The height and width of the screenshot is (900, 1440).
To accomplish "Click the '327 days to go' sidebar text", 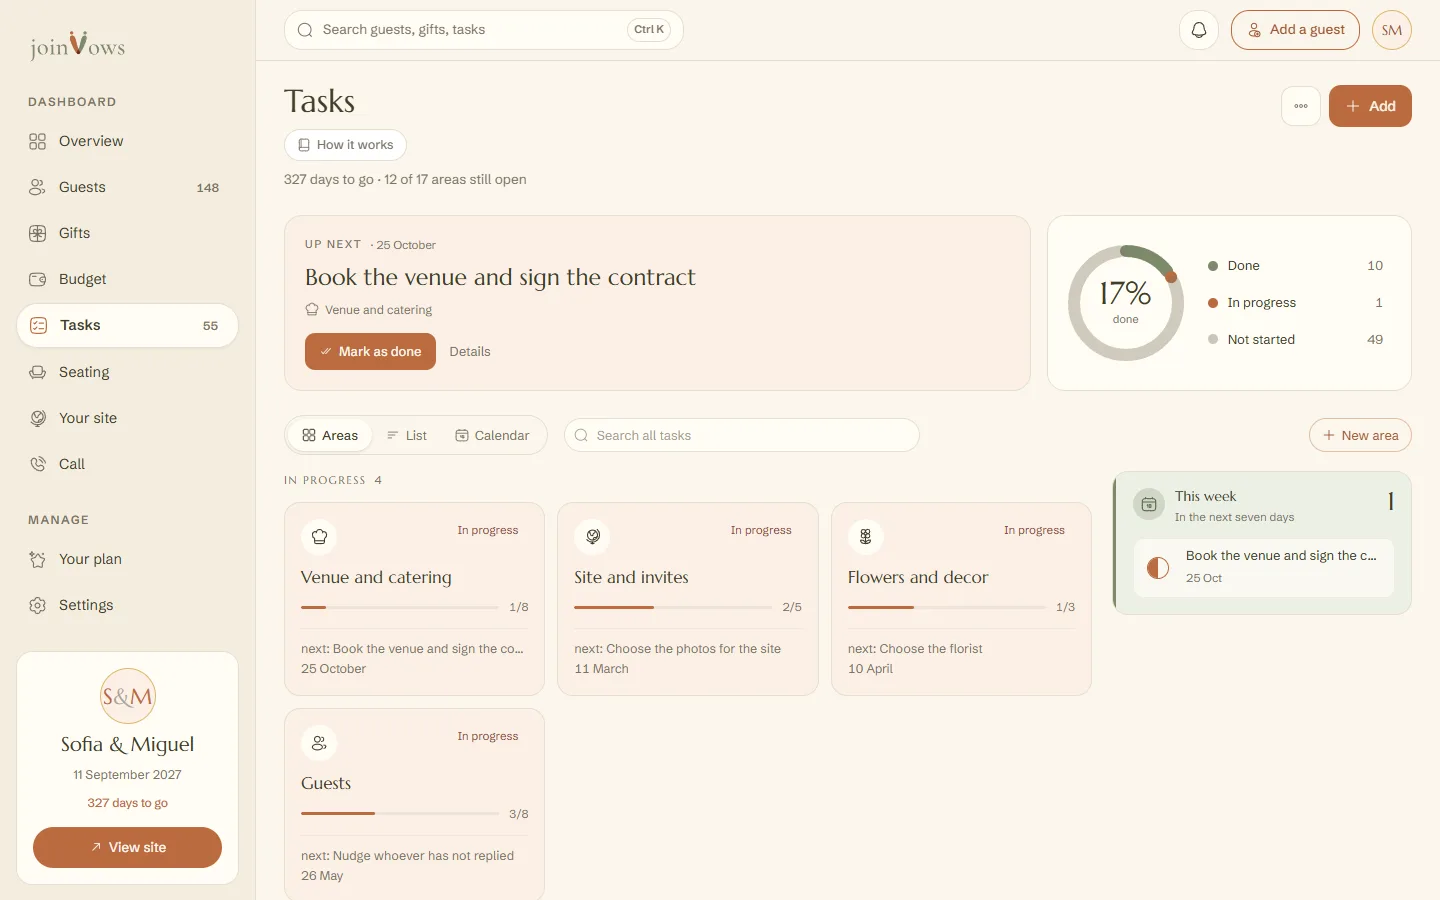I will tap(127, 803).
